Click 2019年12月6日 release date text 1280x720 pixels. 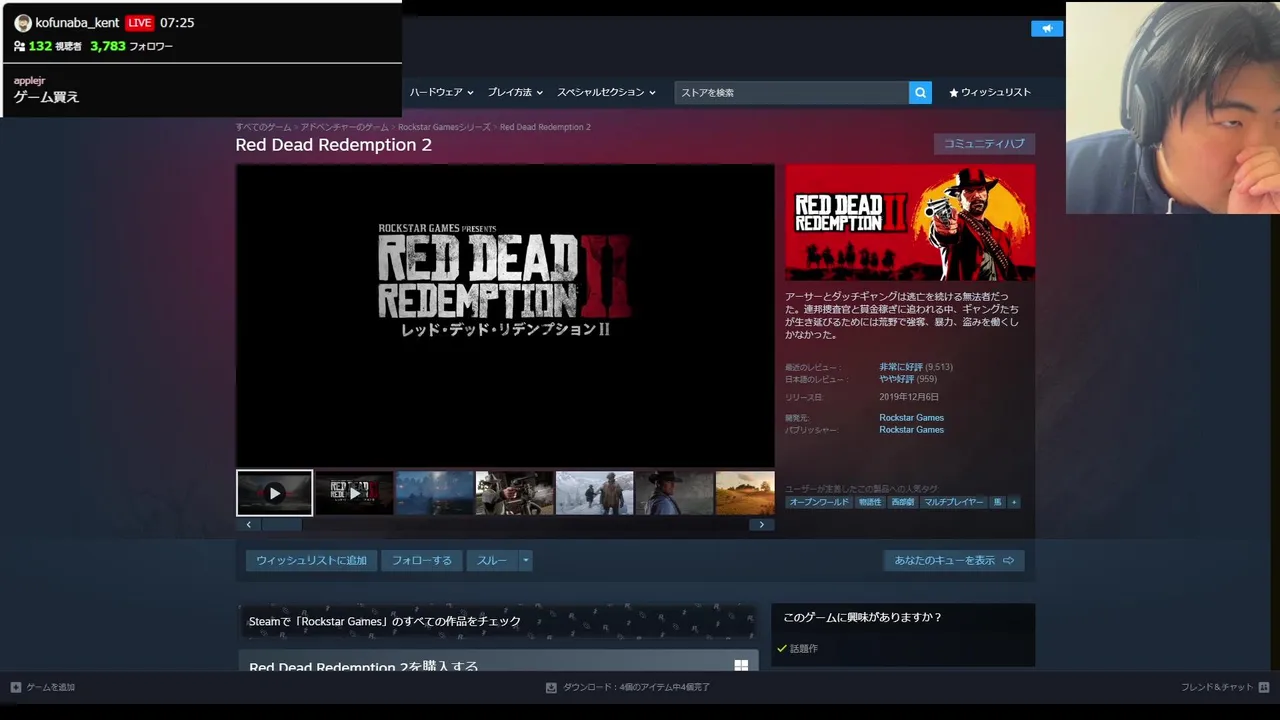[909, 397]
